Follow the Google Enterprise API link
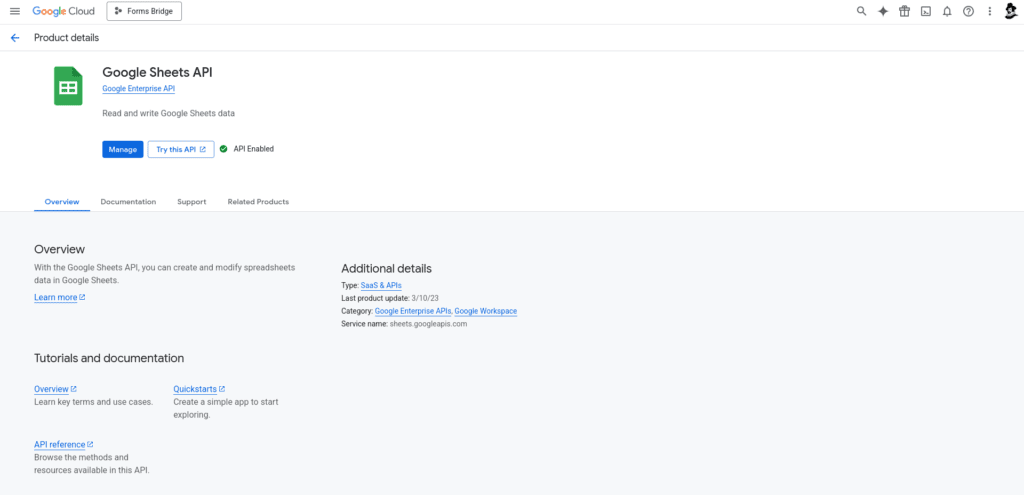 [138, 89]
